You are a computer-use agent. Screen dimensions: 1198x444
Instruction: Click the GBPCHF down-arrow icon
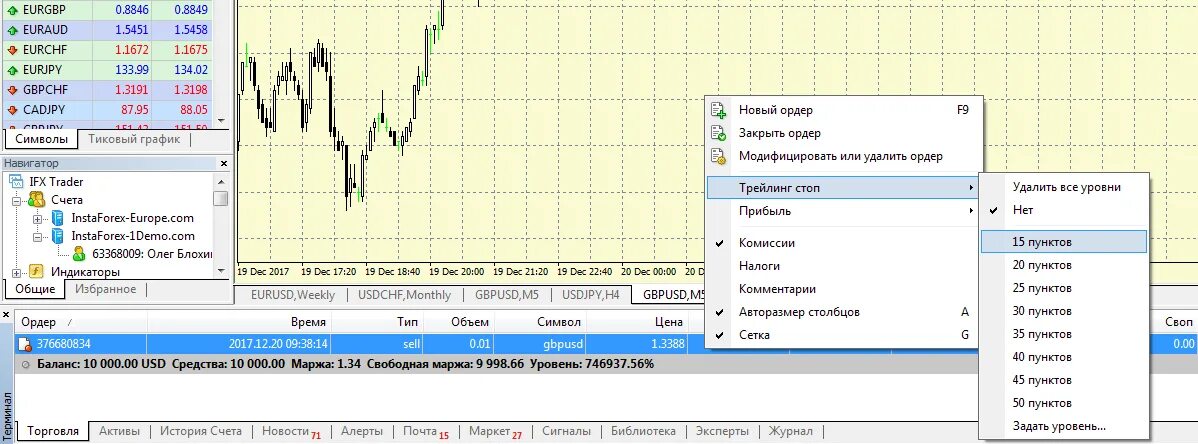coord(12,89)
